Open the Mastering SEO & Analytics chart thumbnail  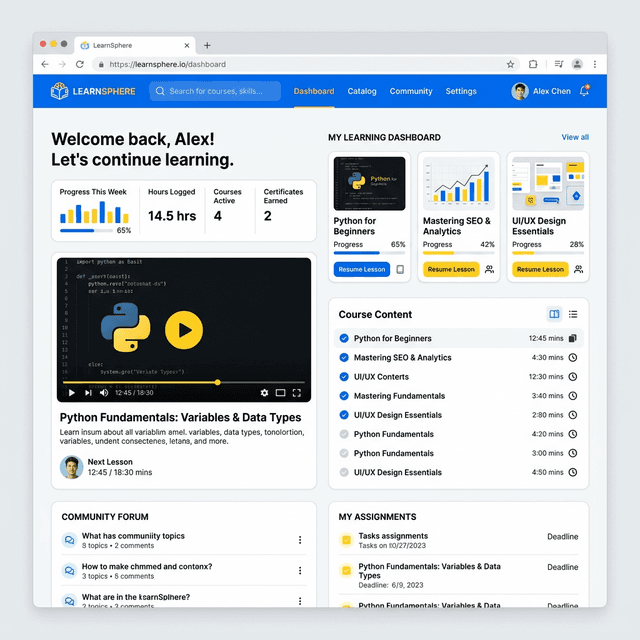pyautogui.click(x=459, y=184)
